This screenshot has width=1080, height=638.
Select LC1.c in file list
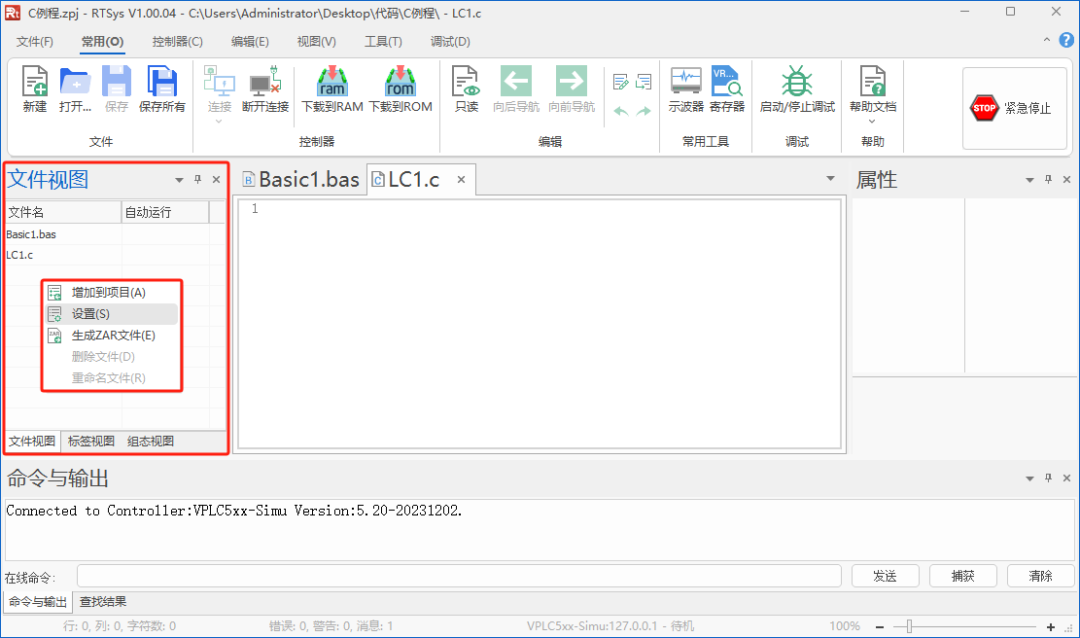(x=19, y=255)
